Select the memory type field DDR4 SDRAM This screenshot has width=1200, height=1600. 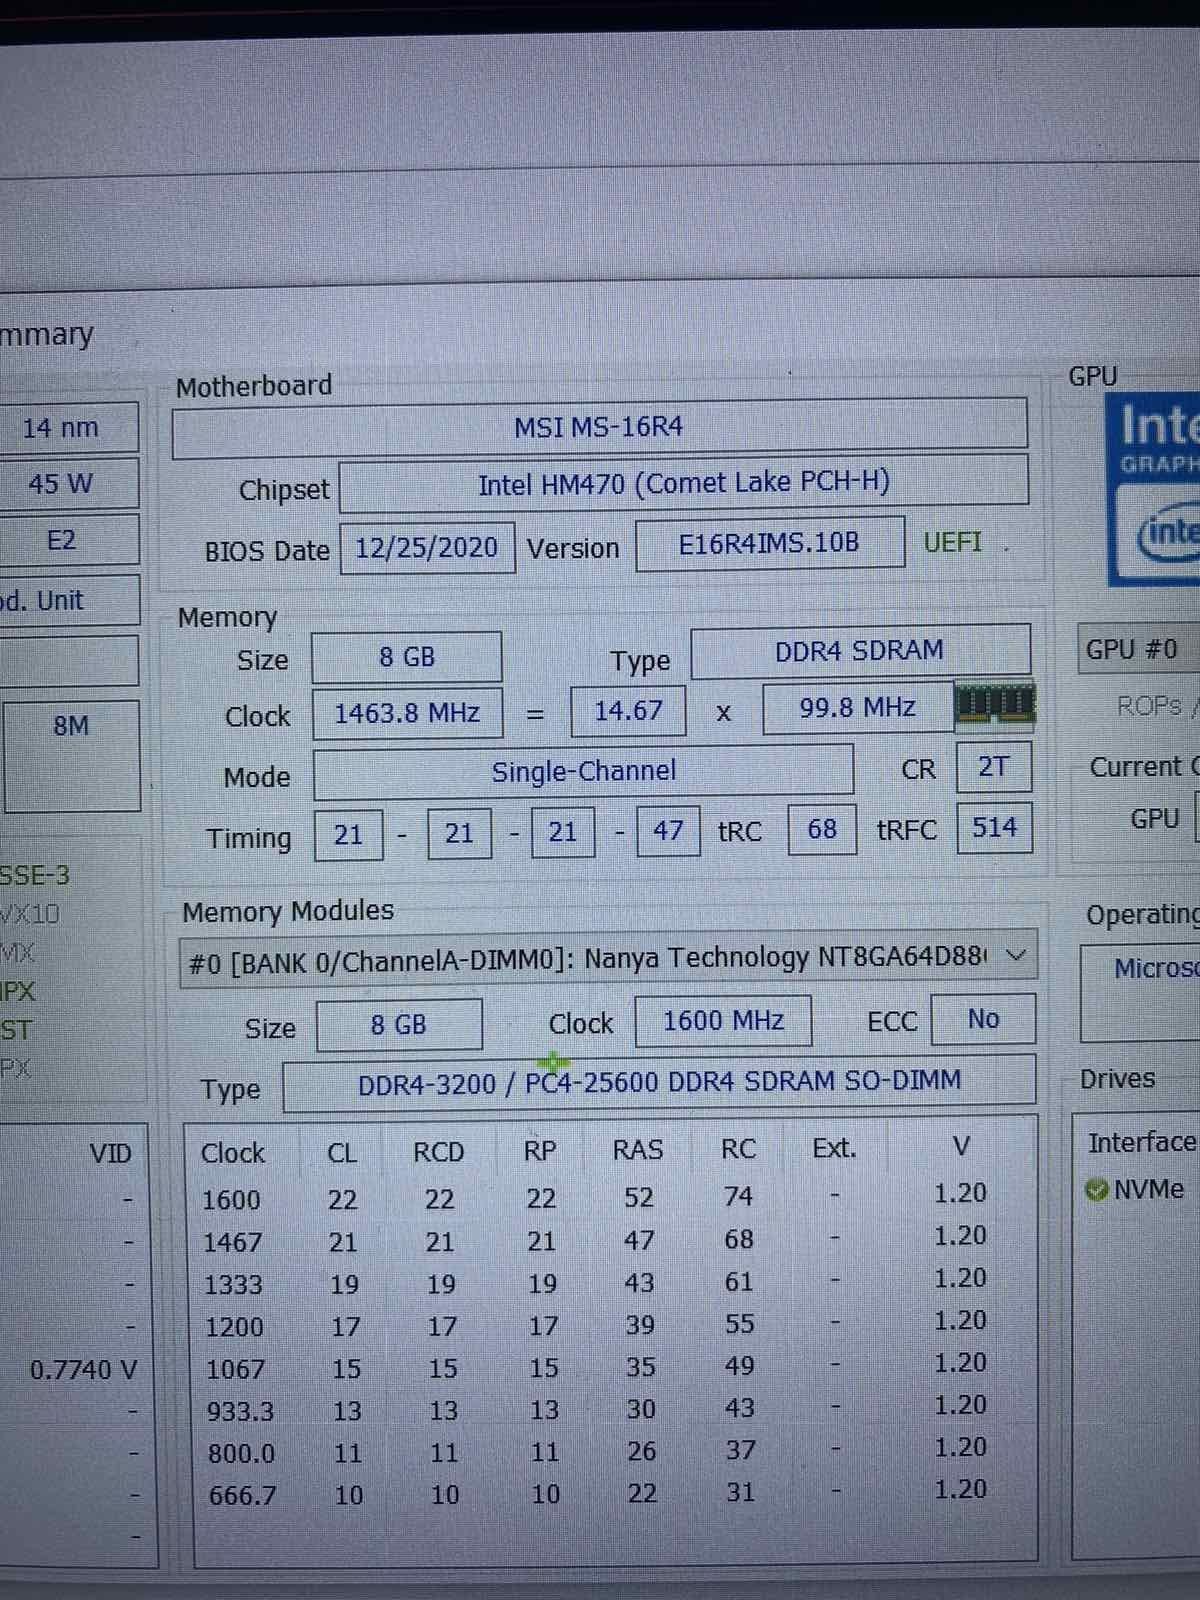(x=860, y=651)
